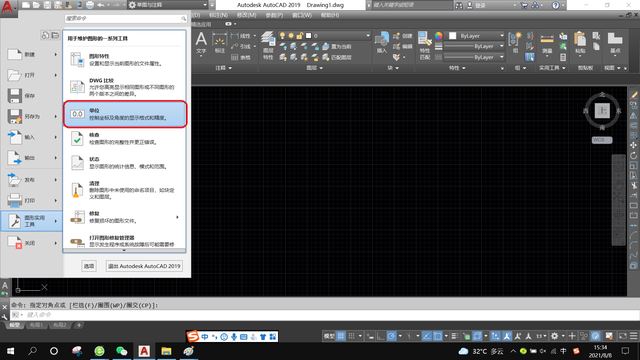
Task: Click white color swatch beside ByLayer
Action: coord(453,36)
